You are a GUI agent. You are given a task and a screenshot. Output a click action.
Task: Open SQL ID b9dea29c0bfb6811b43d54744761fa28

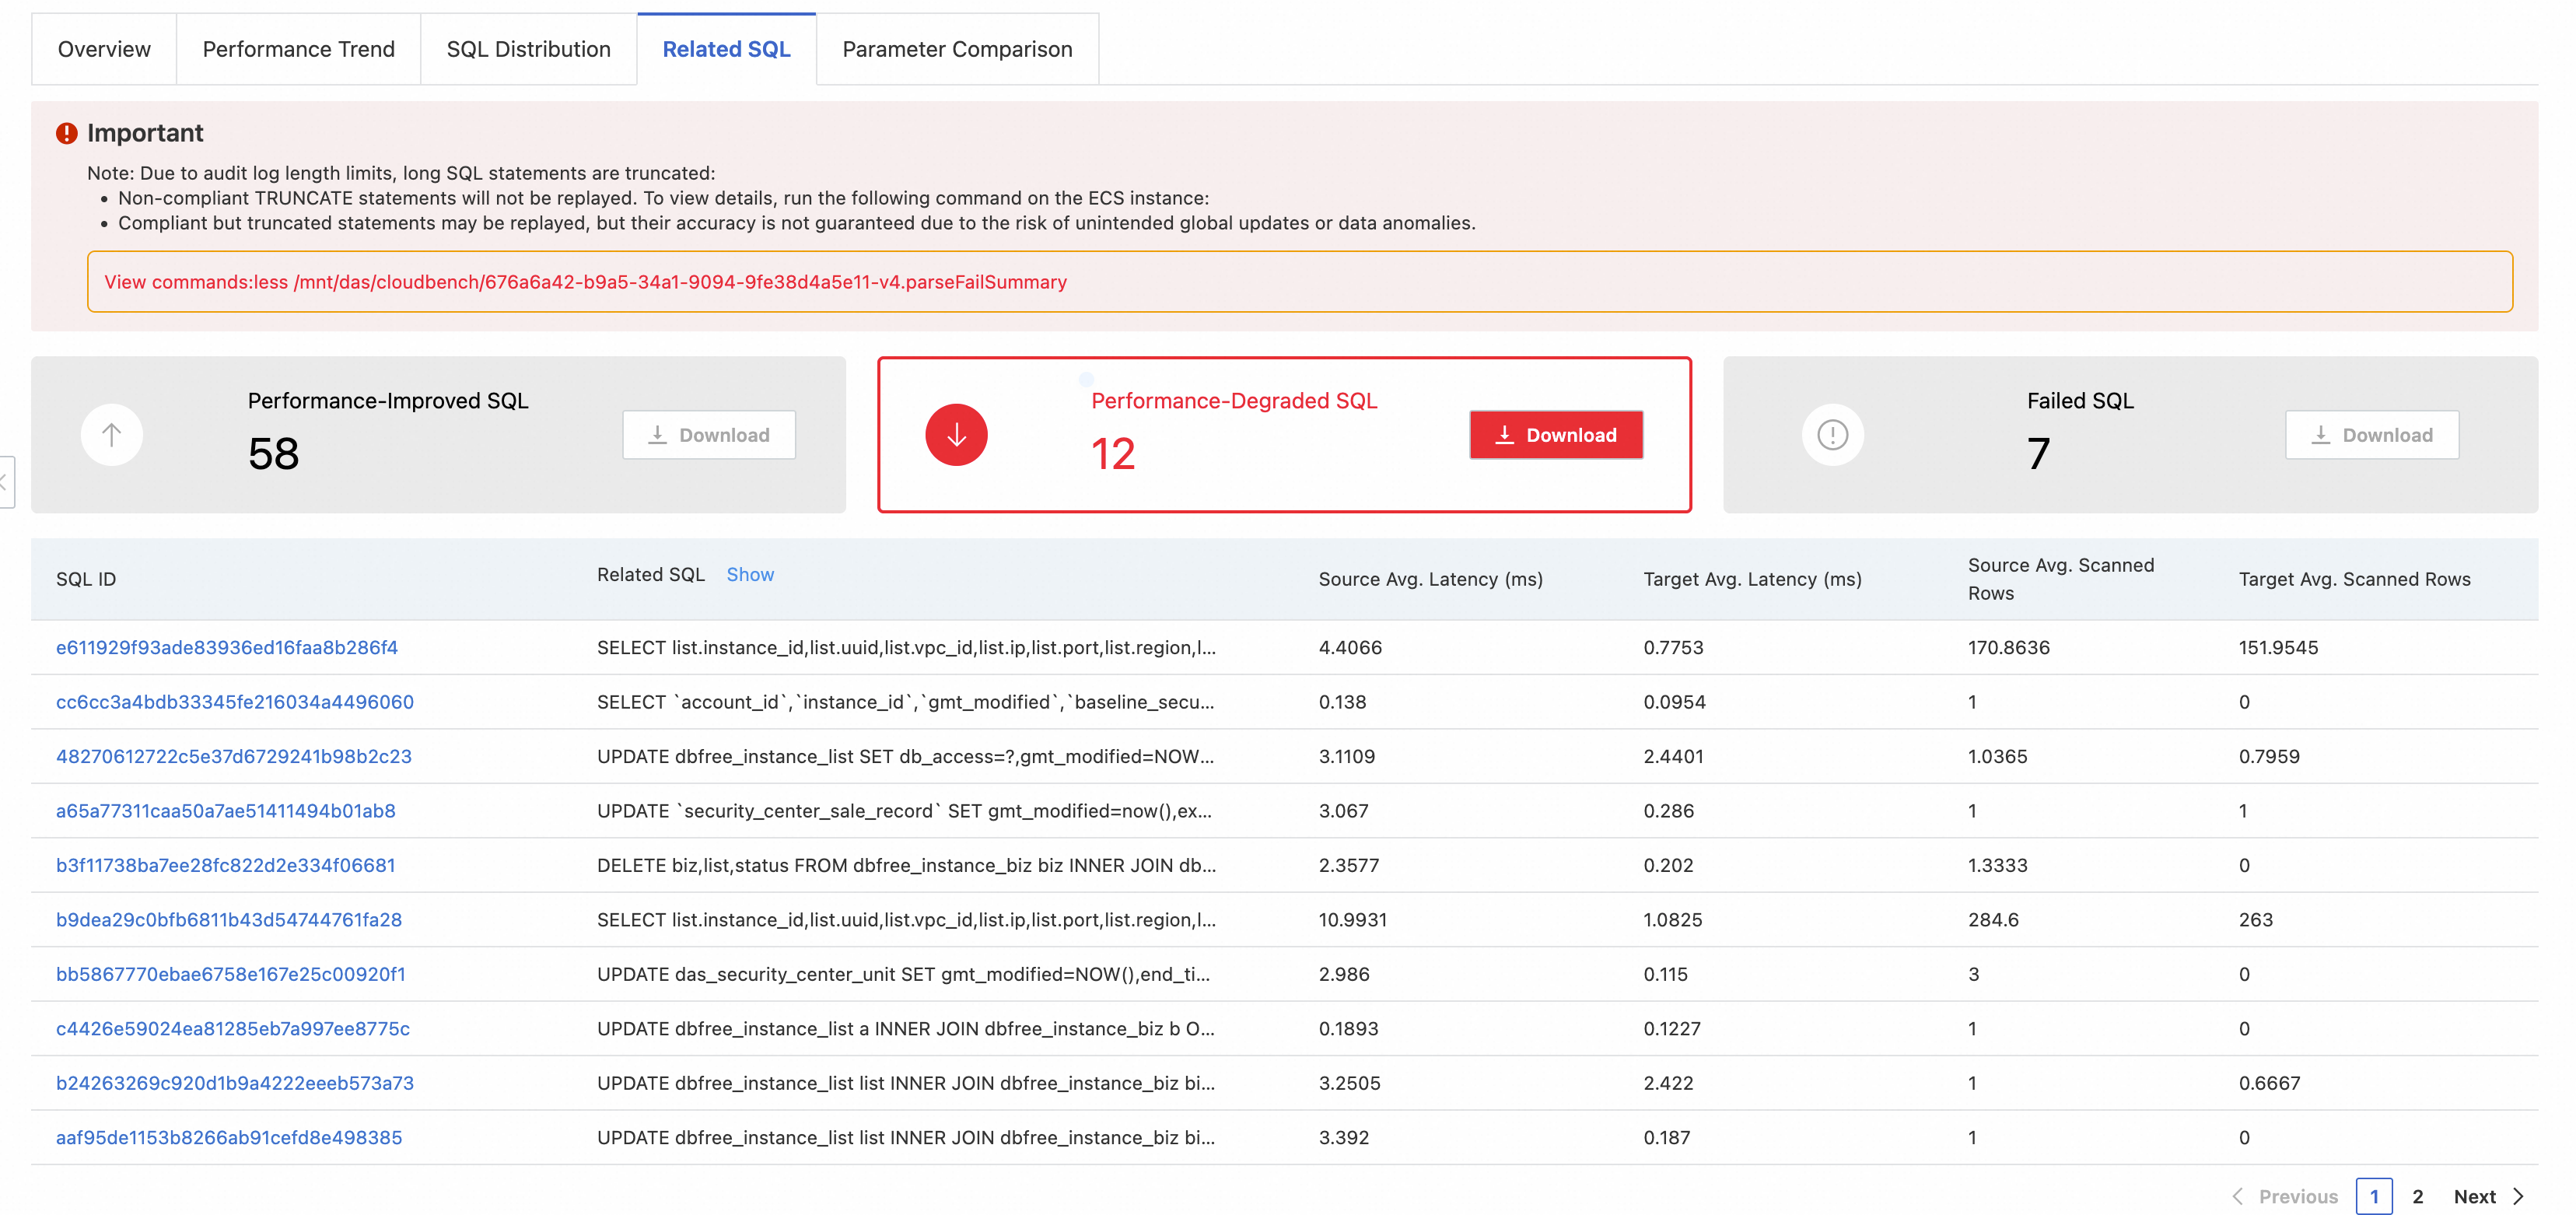pos(228,919)
